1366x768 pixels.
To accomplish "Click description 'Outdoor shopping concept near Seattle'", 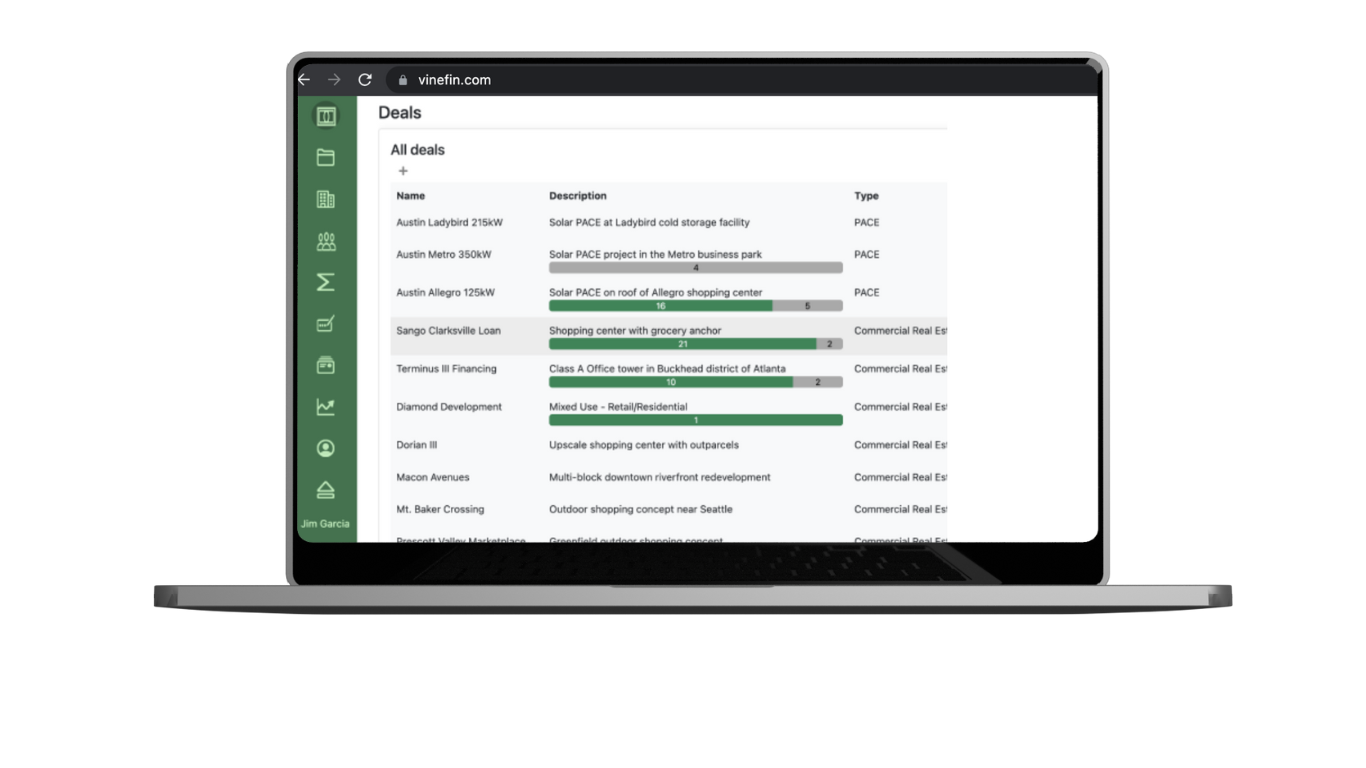I will coord(641,509).
